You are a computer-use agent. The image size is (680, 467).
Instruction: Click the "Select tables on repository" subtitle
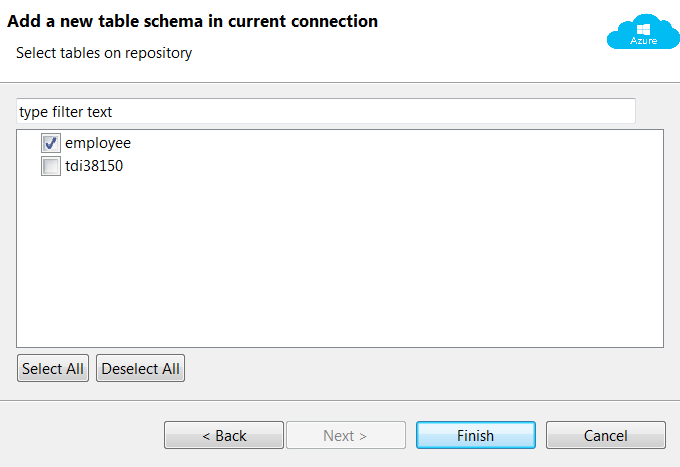[104, 53]
